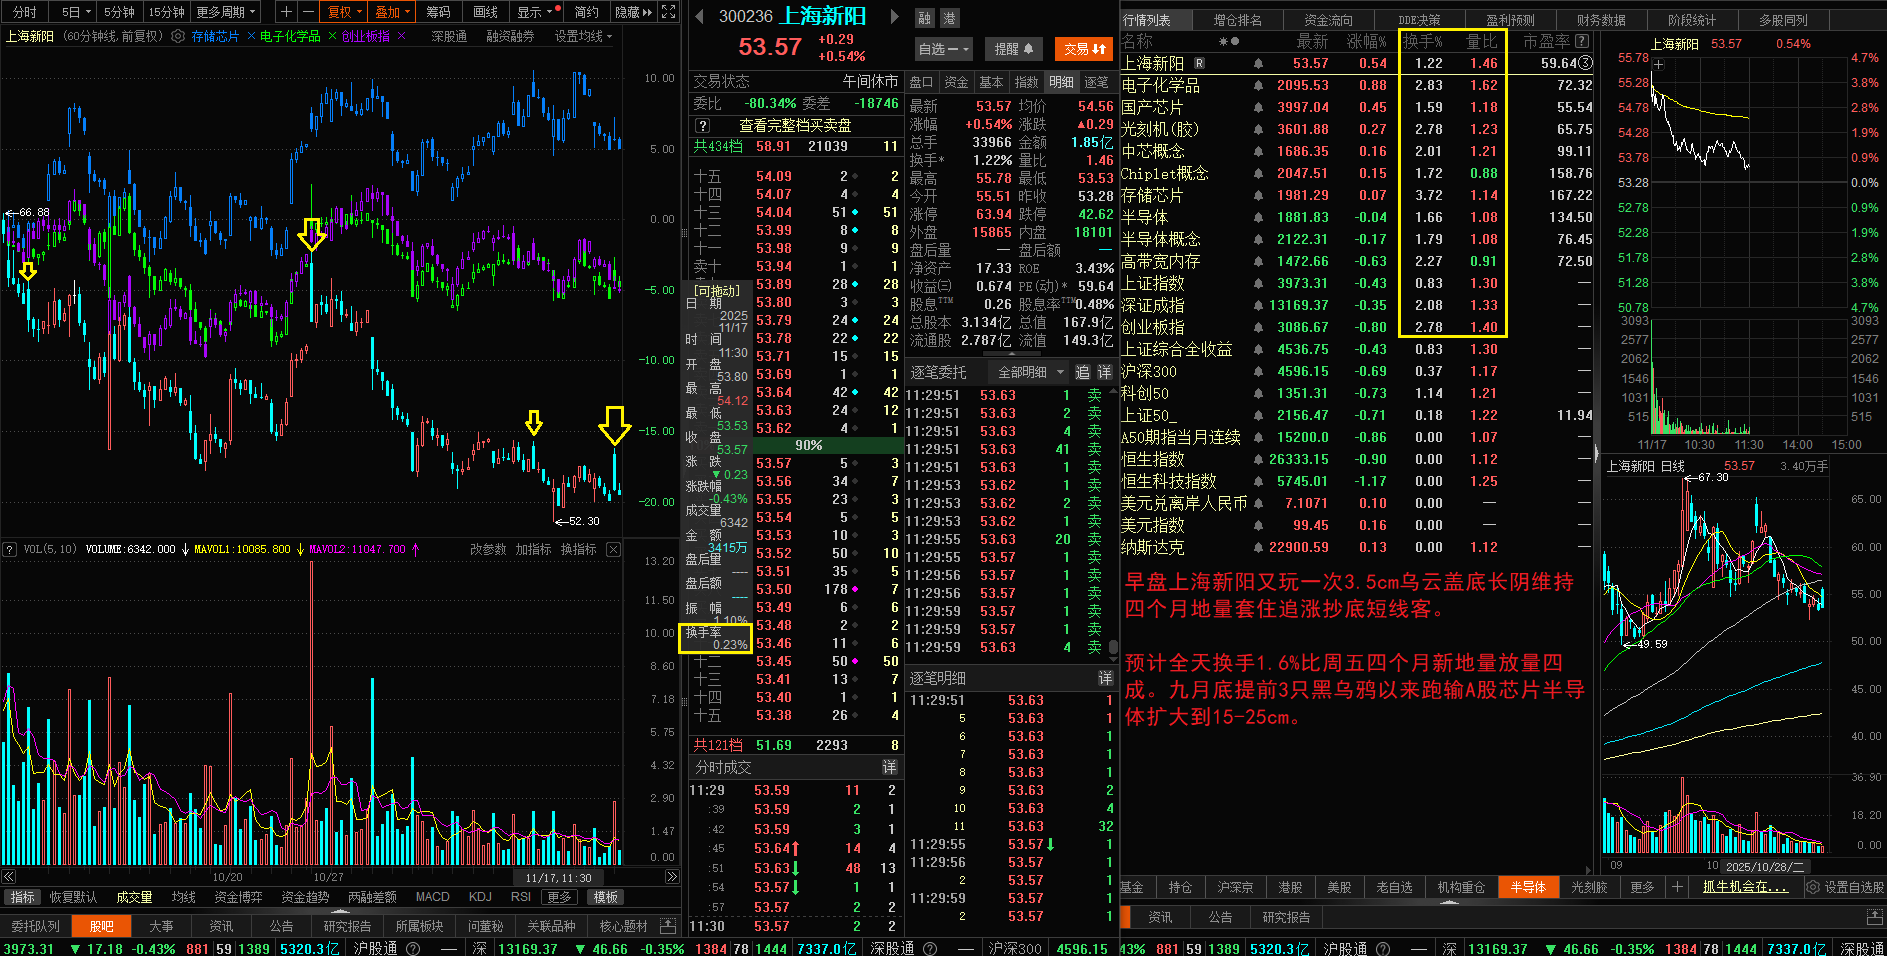This screenshot has height=956, width=1887.
Task: Toggle alert bell for 创业板指 row
Action: click(x=1258, y=328)
